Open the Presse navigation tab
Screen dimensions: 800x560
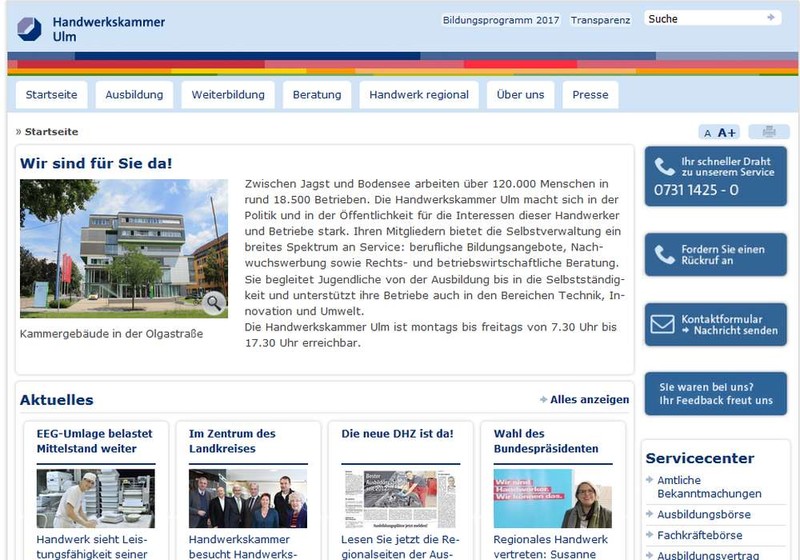(590, 95)
